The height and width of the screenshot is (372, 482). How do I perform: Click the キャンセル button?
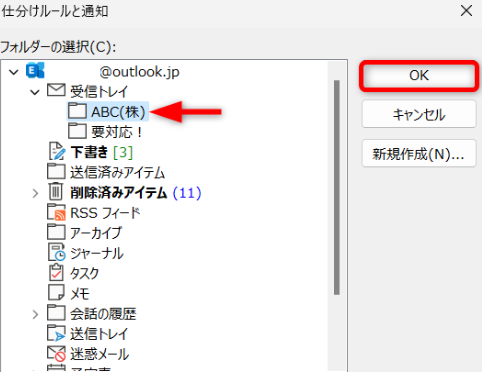click(419, 114)
